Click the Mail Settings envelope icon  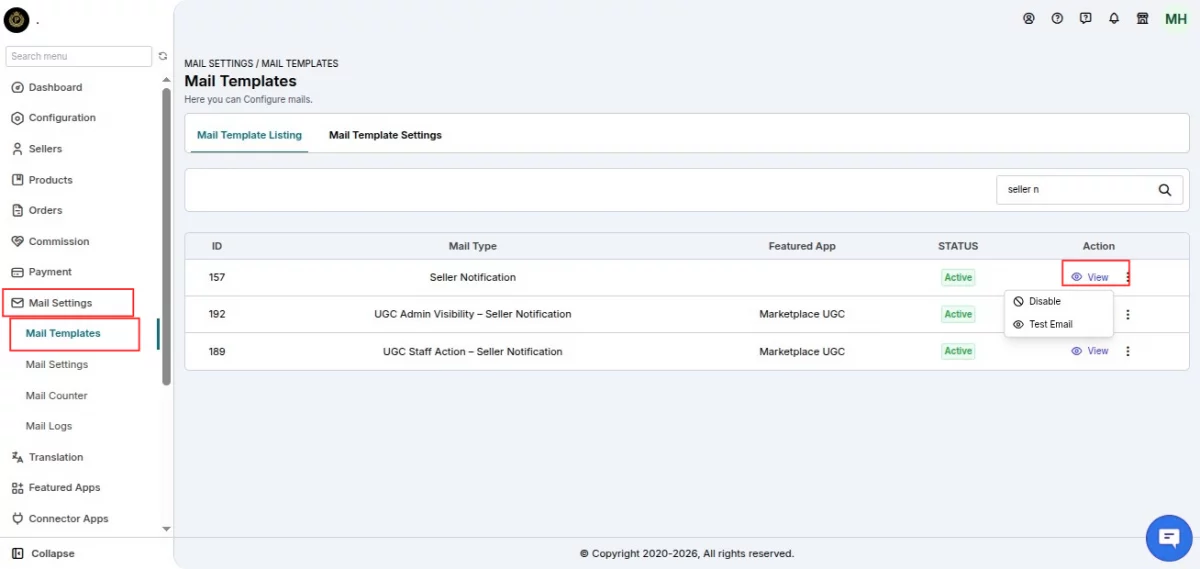pyautogui.click(x=17, y=303)
